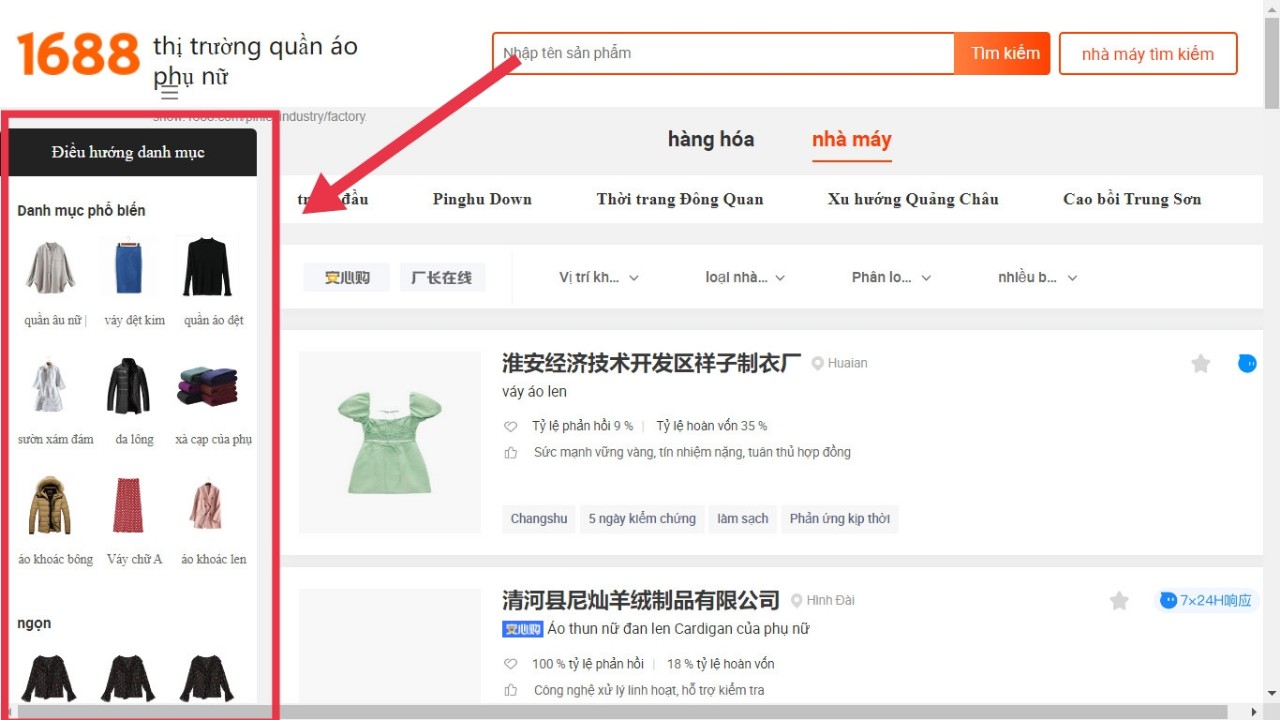This screenshot has width=1280, height=720.
Task: Click the 1688 logo
Action: coord(78,54)
